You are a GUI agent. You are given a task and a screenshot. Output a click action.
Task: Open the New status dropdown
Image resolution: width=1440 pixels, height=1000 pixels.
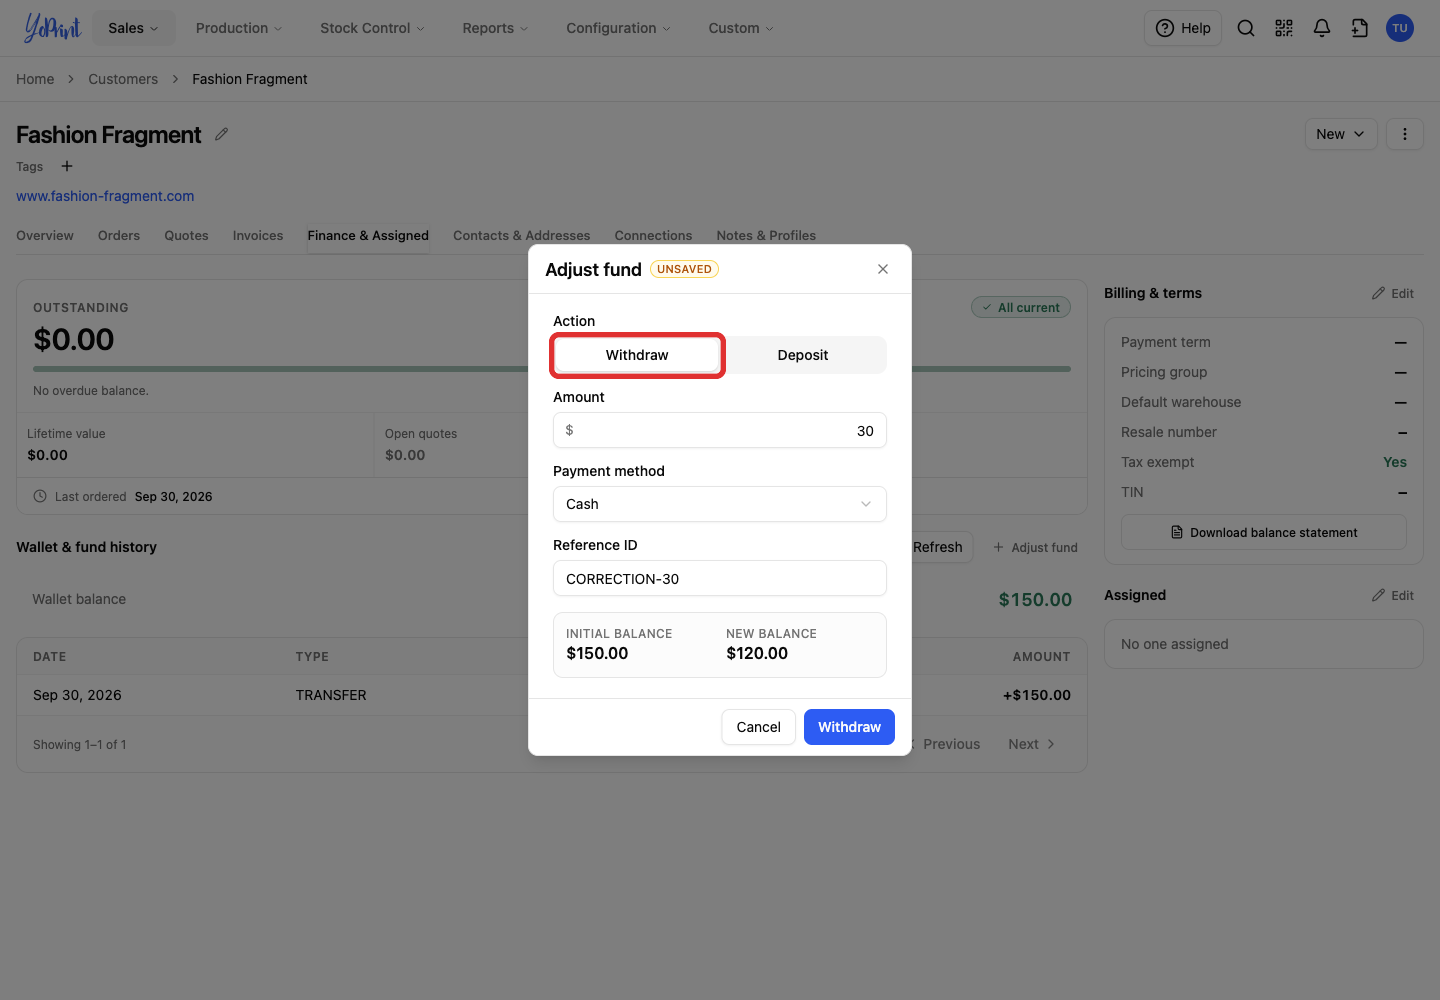[1341, 134]
